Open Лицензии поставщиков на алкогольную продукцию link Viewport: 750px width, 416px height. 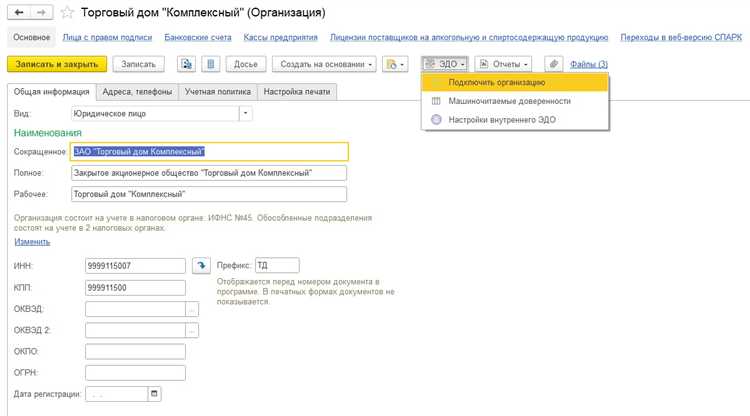point(469,37)
